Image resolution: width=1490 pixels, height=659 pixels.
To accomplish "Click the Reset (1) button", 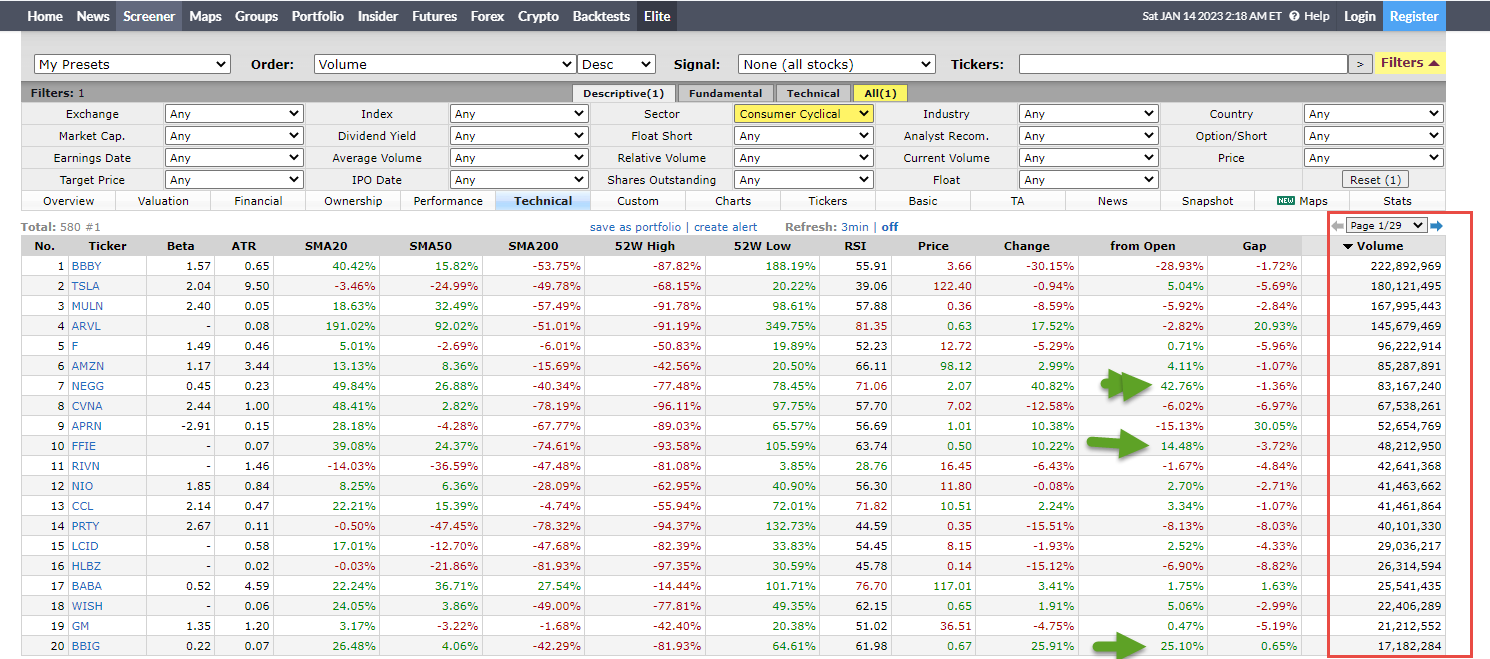I will 1377,180.
